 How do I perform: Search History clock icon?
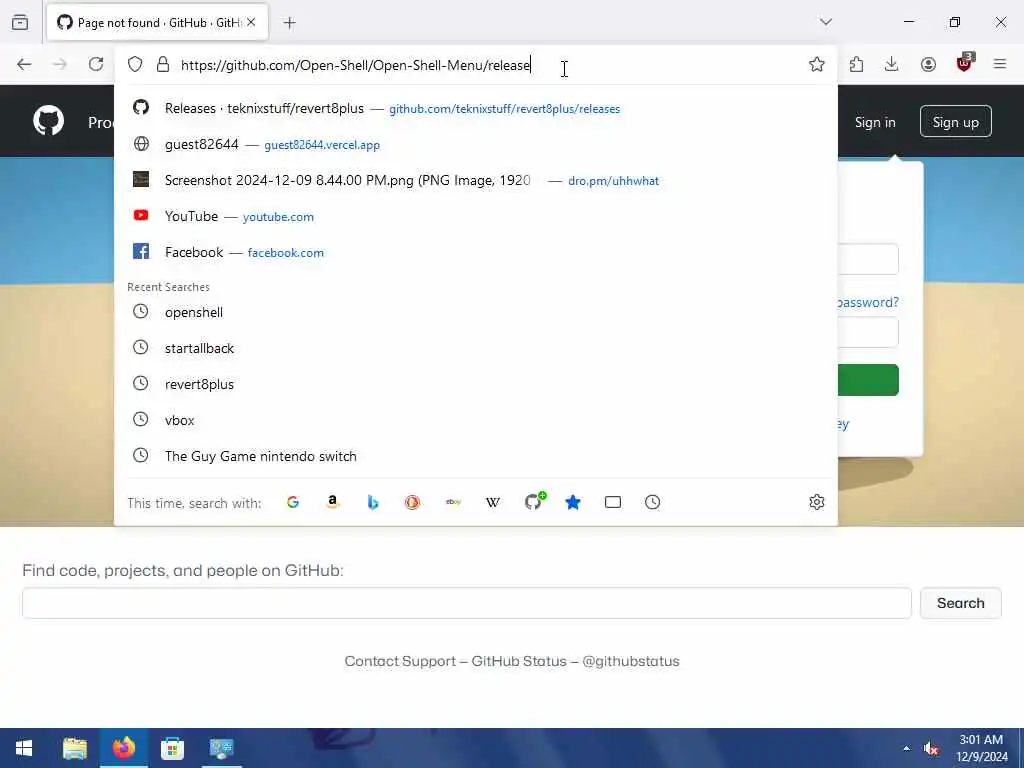coord(652,502)
